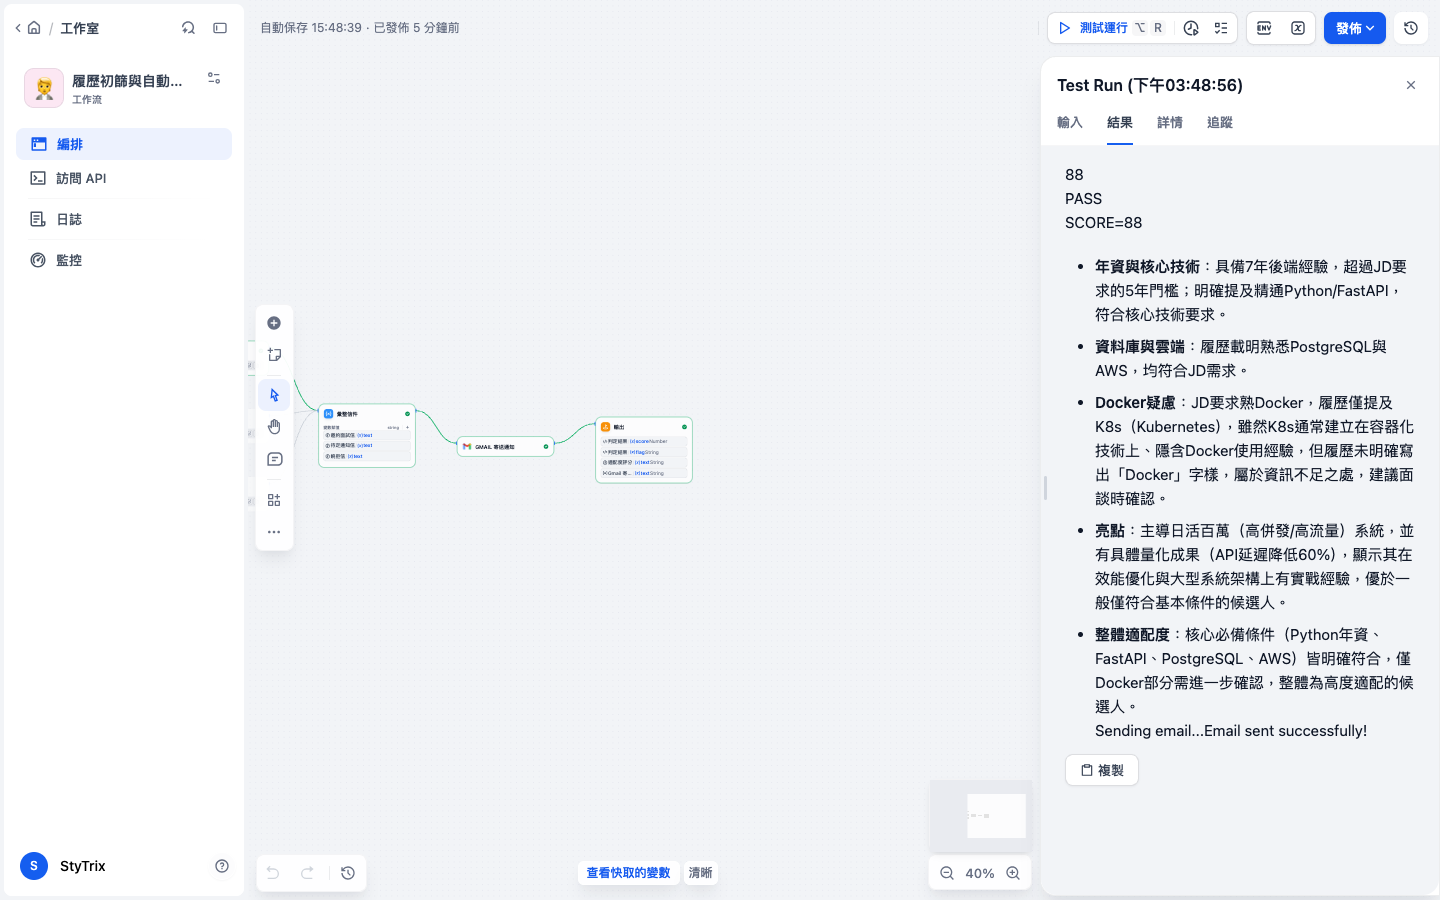The image size is (1440, 900).
Task: Open more canvas options three dots
Action: tap(274, 532)
